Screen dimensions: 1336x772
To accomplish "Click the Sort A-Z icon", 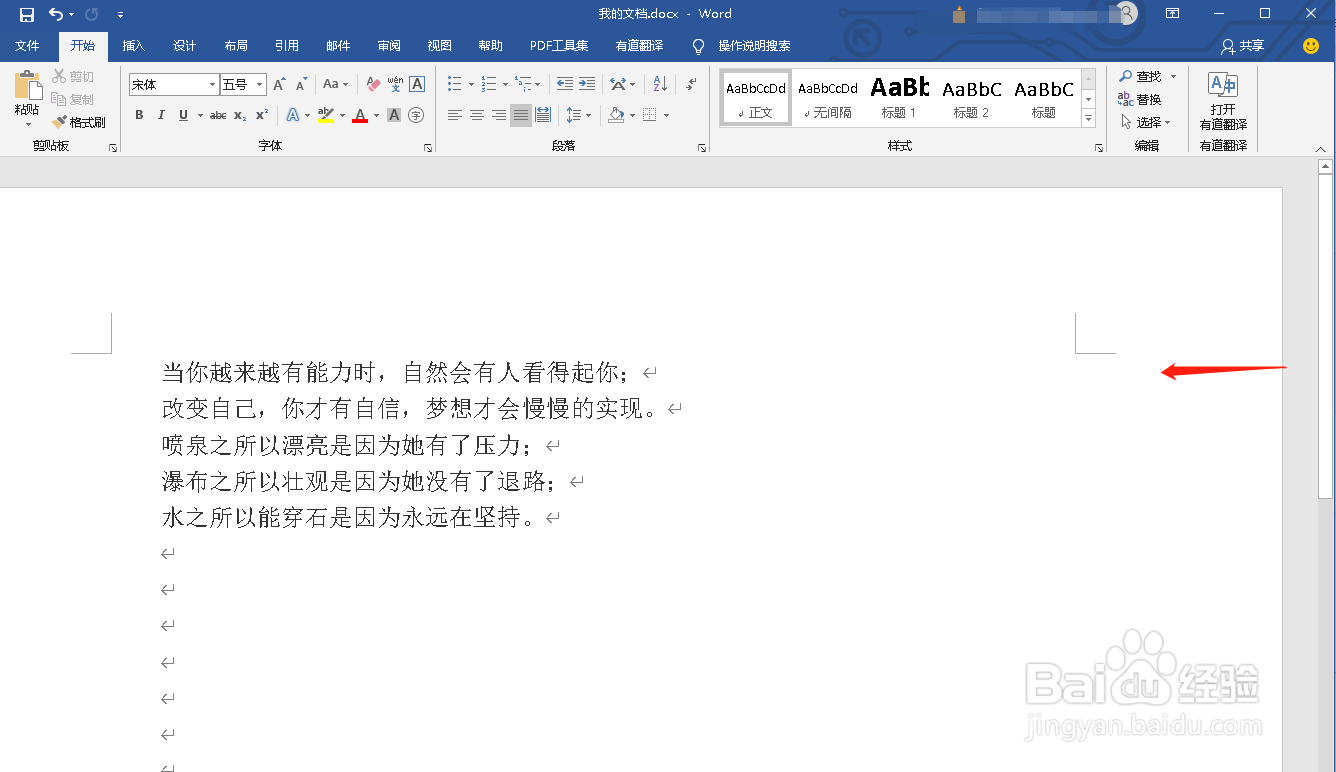I will [x=659, y=84].
